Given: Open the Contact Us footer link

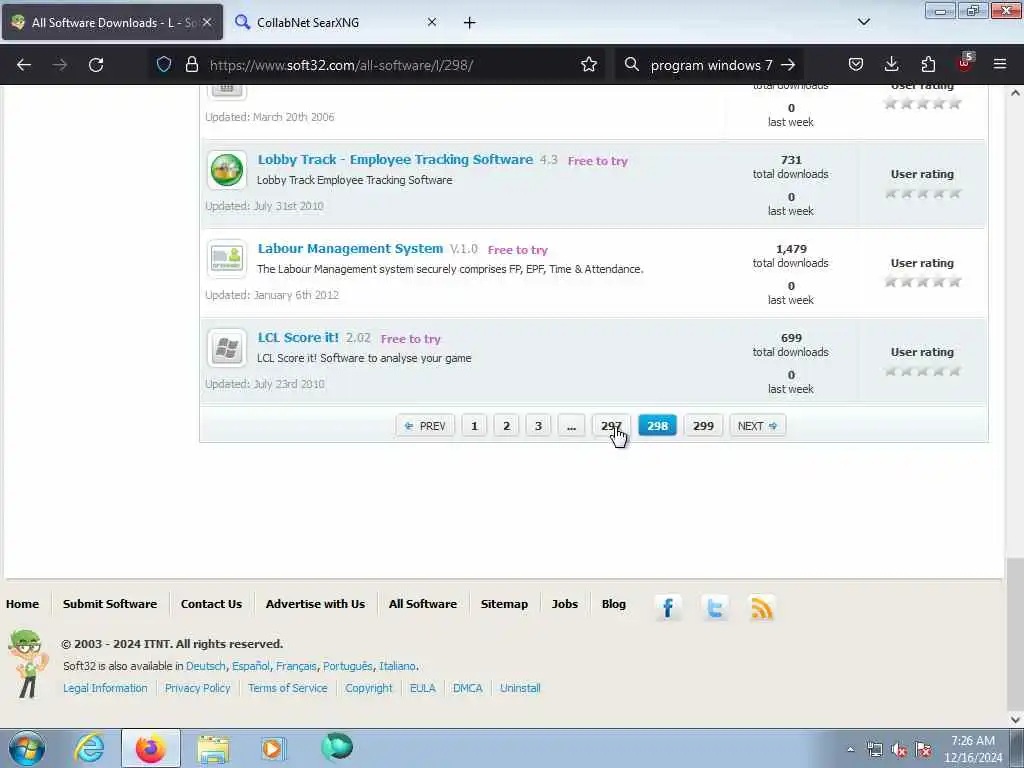Looking at the screenshot, I should [x=211, y=604].
